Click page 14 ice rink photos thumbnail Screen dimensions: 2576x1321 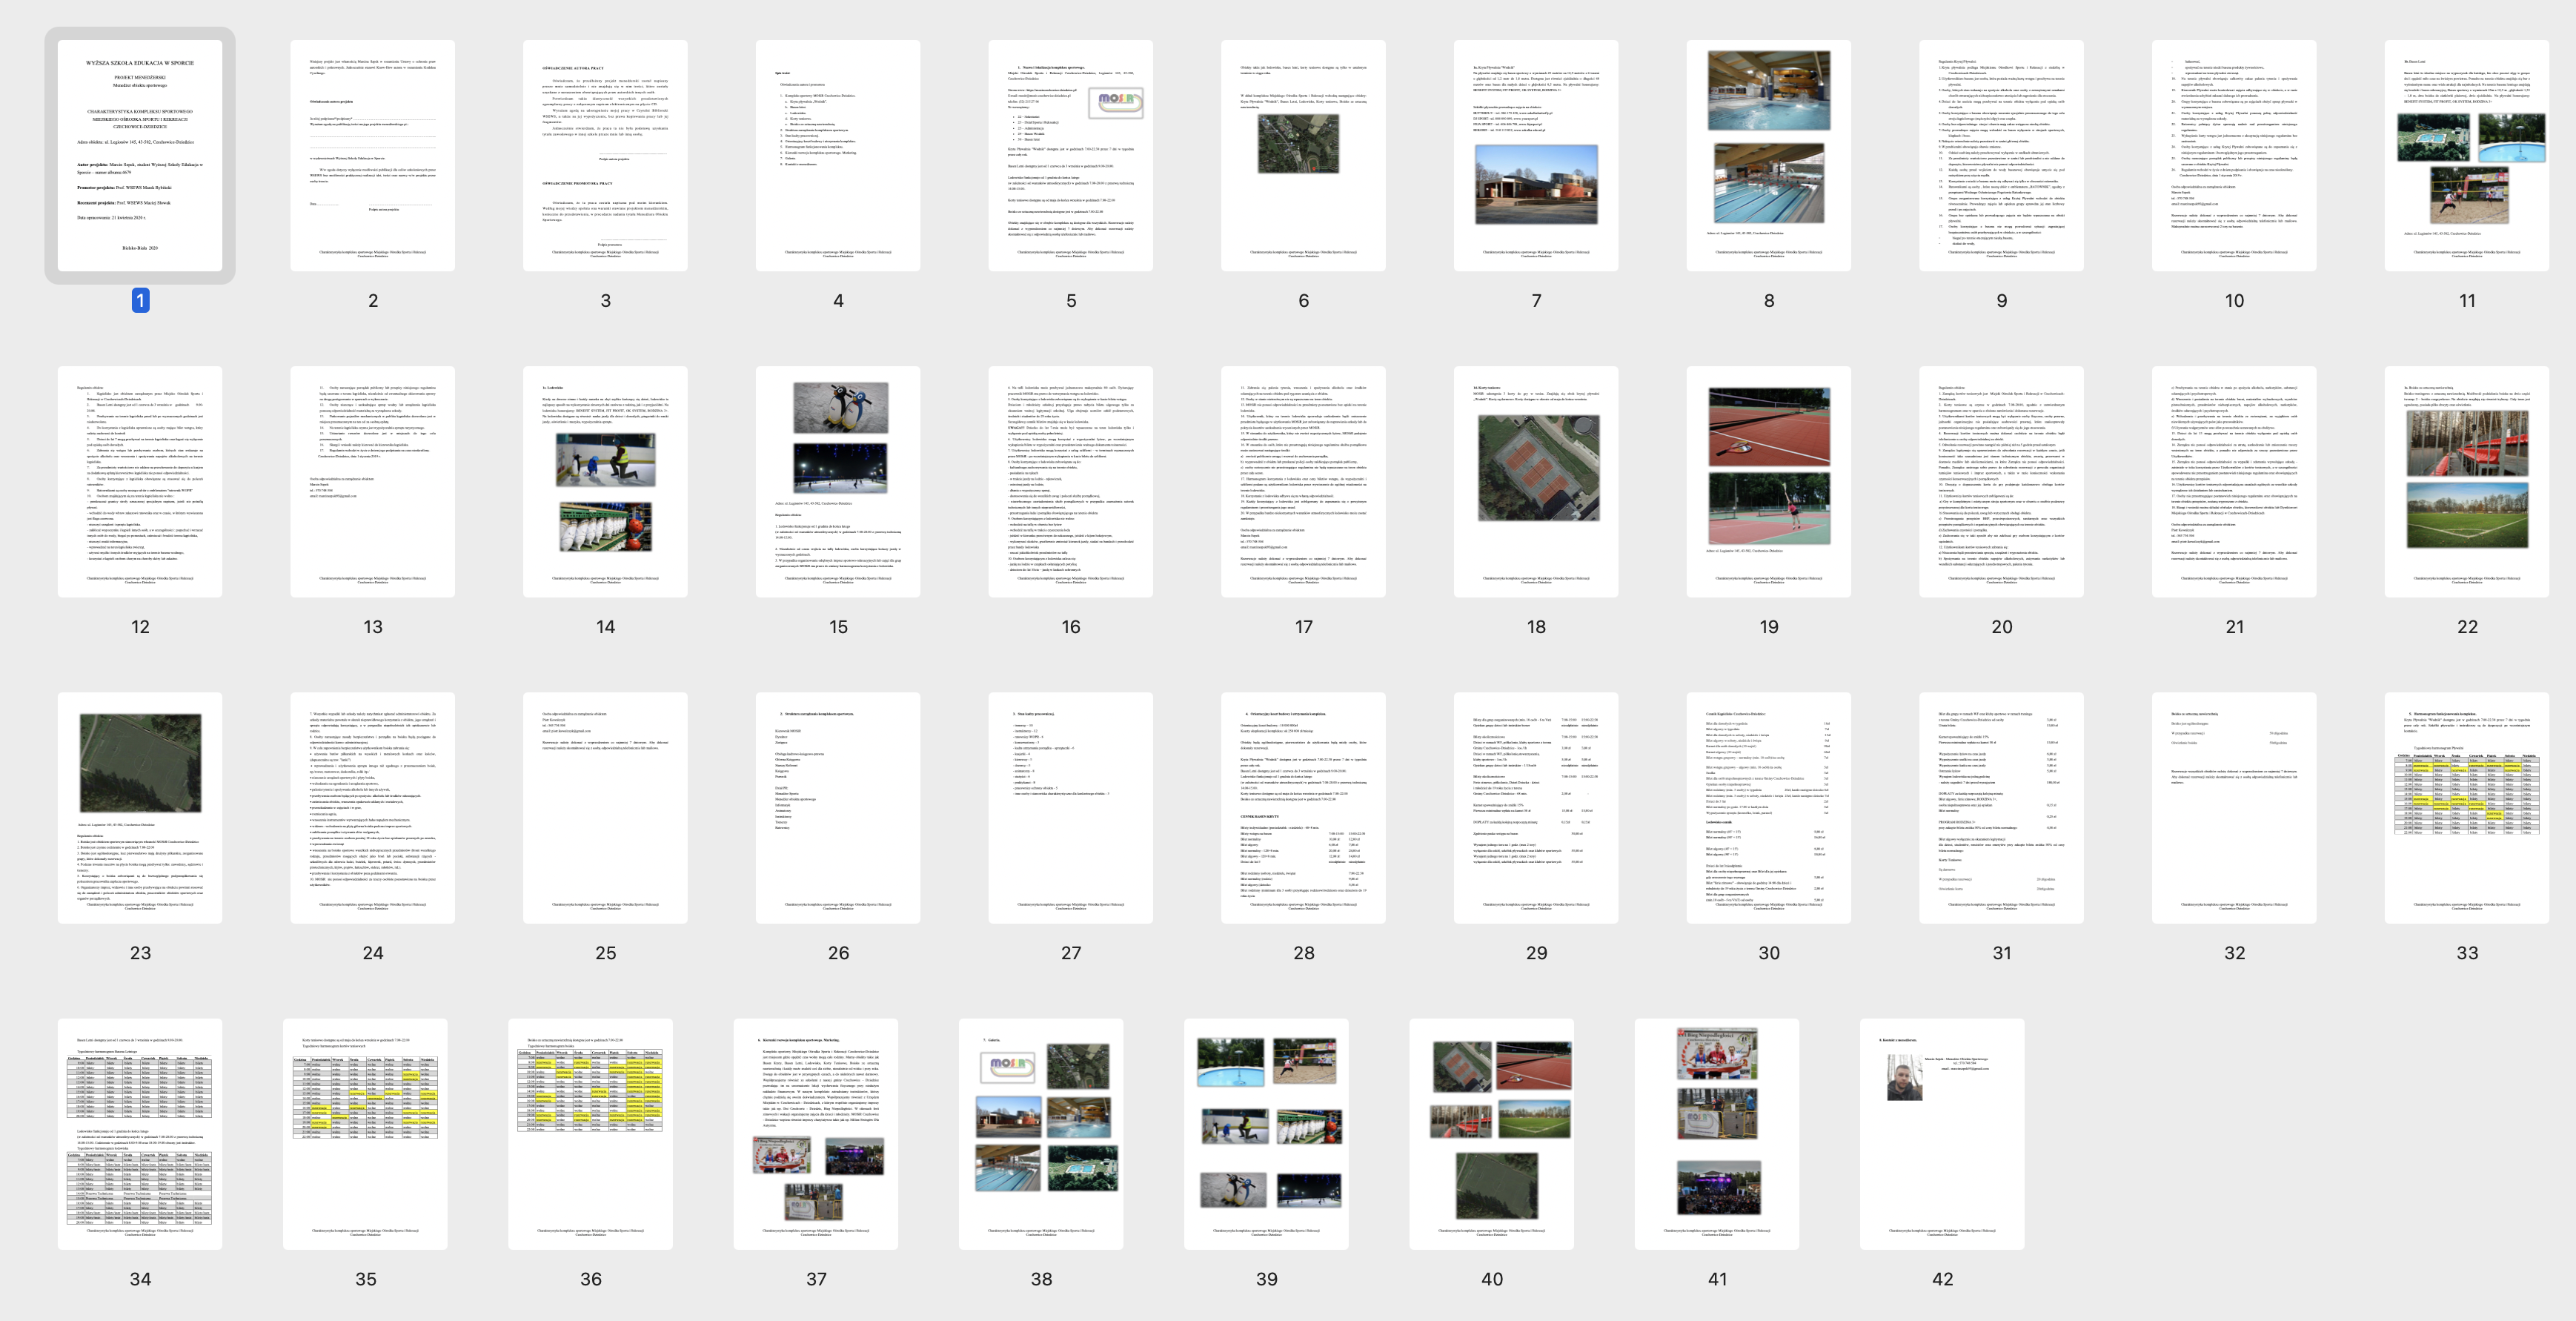(605, 481)
